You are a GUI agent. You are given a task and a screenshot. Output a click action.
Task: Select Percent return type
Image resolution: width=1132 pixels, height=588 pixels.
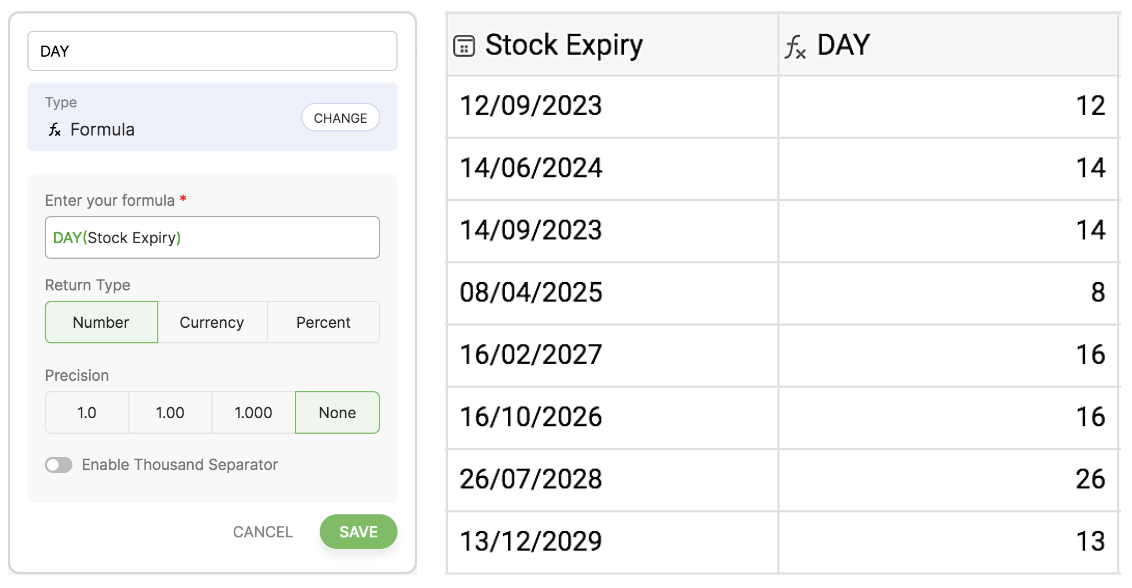[x=323, y=322]
